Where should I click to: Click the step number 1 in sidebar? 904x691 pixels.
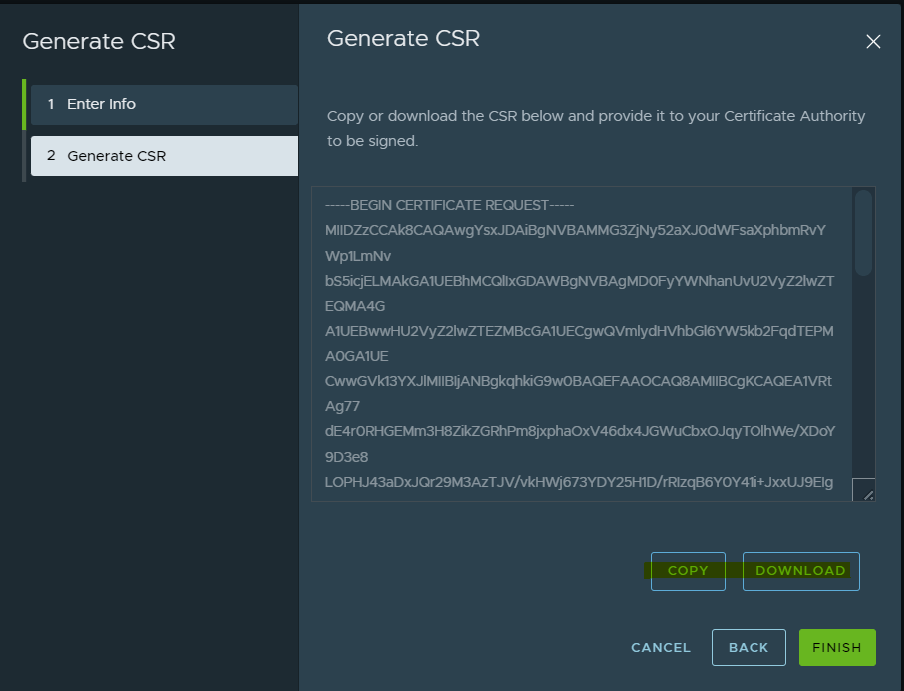(51, 104)
